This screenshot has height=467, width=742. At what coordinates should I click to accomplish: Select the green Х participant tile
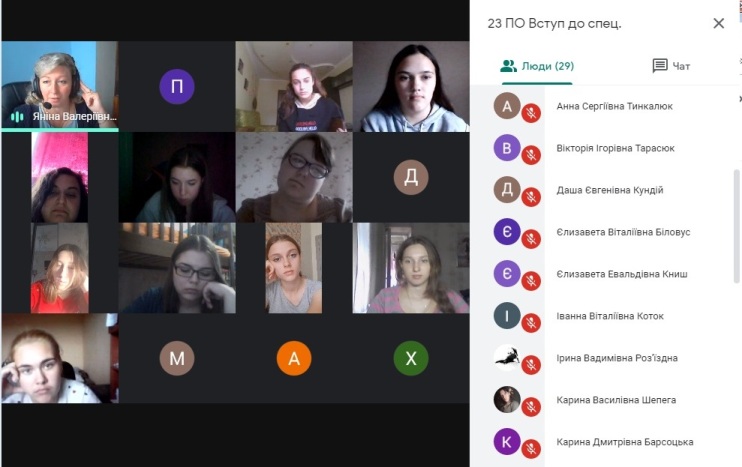click(411, 358)
